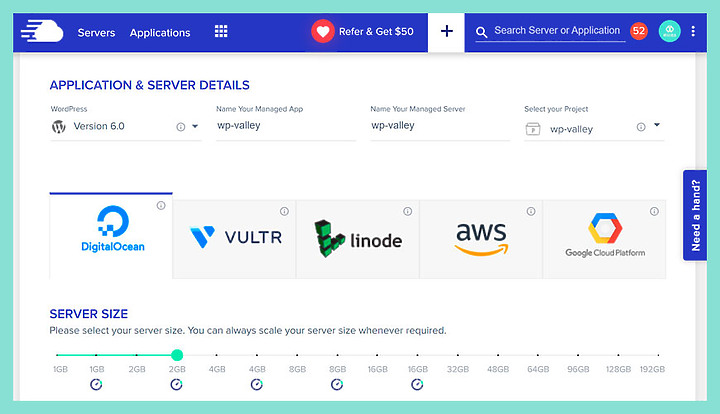The height and width of the screenshot is (414, 720).
Task: Click the plus add button
Action: (446, 31)
